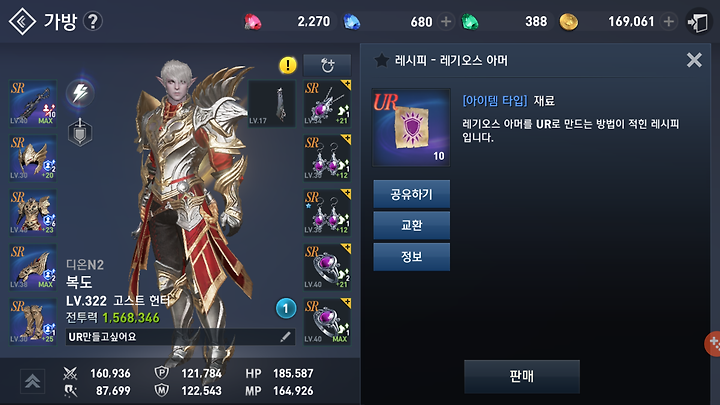The image size is (720, 405).
Task: Toggle the shield armor view icon
Action: 80,133
